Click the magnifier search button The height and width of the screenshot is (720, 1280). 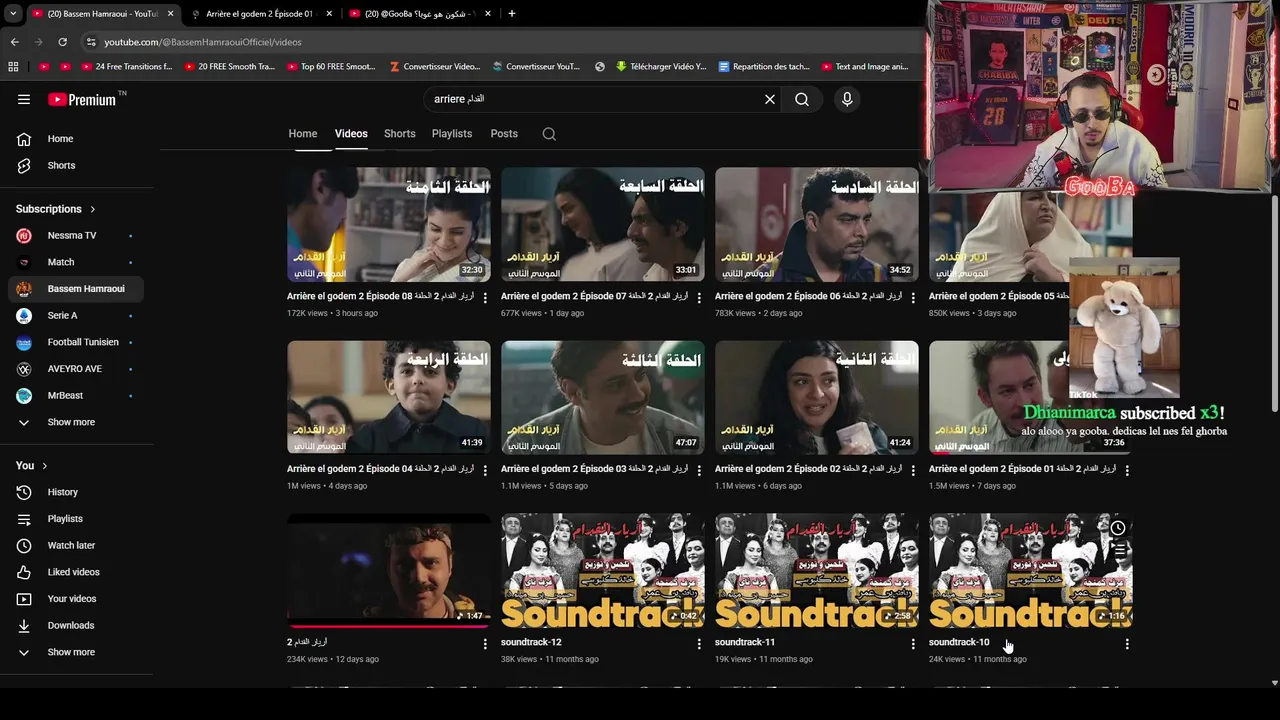point(802,99)
